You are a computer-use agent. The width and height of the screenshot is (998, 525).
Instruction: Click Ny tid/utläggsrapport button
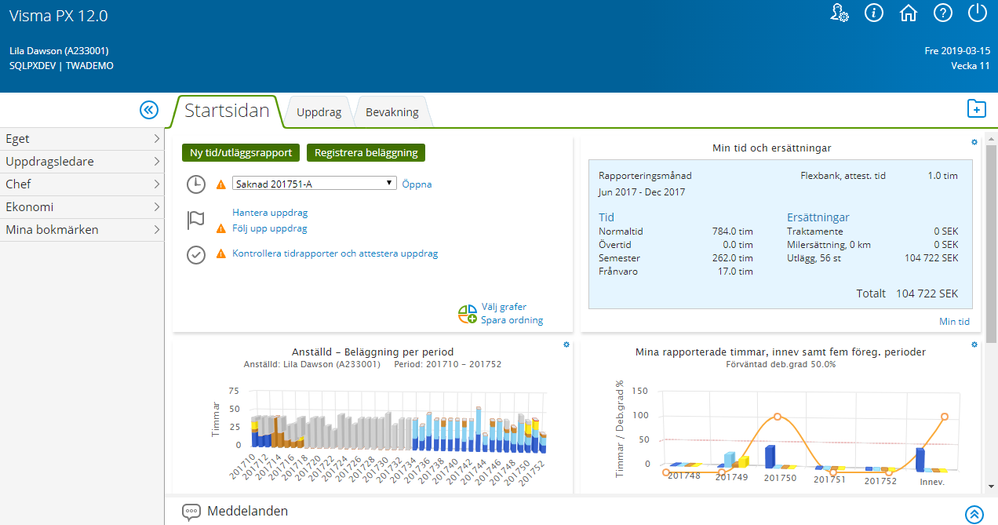pos(241,153)
